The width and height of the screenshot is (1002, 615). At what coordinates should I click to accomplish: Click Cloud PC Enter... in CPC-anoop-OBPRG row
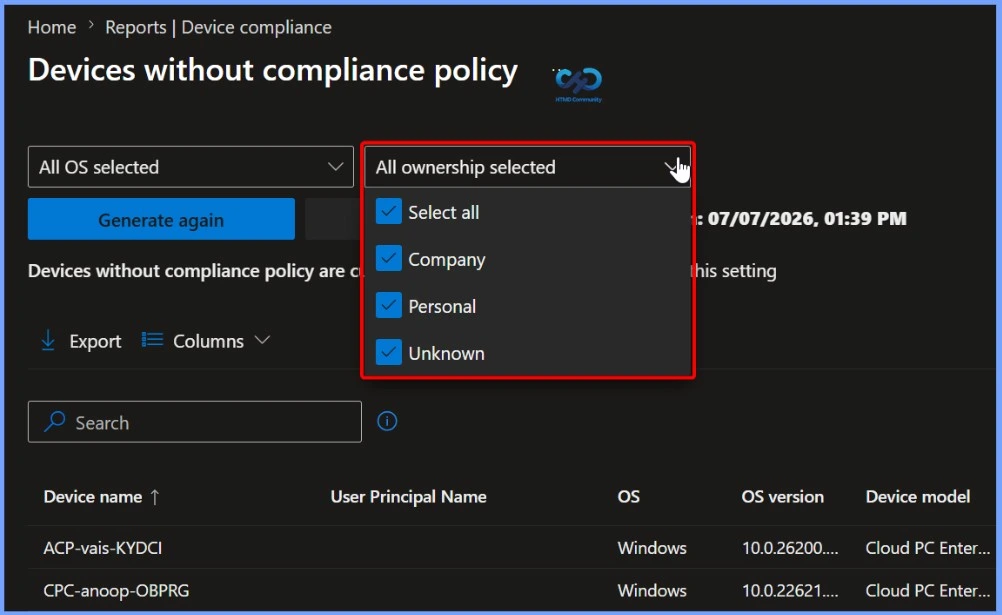tap(928, 590)
